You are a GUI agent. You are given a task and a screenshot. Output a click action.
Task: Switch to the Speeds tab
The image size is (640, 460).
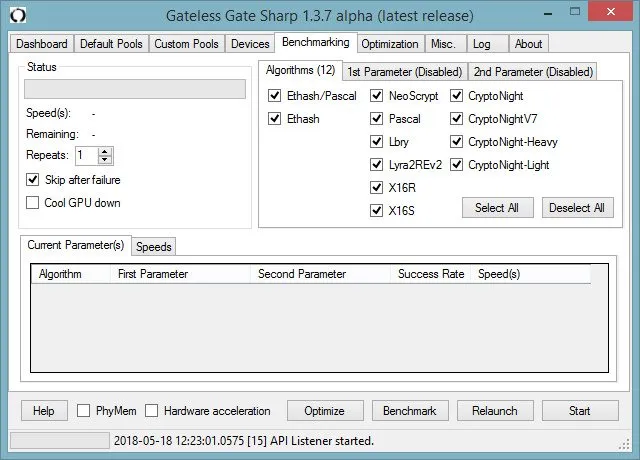pyautogui.click(x=153, y=247)
